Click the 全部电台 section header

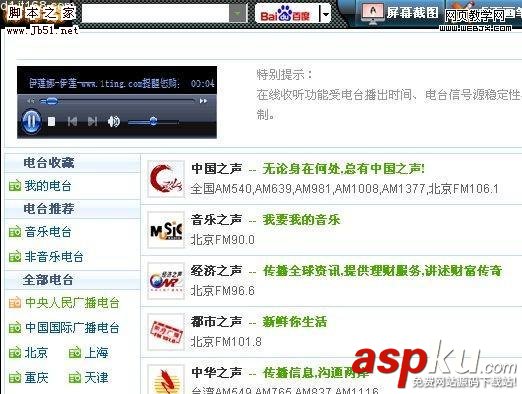point(48,280)
